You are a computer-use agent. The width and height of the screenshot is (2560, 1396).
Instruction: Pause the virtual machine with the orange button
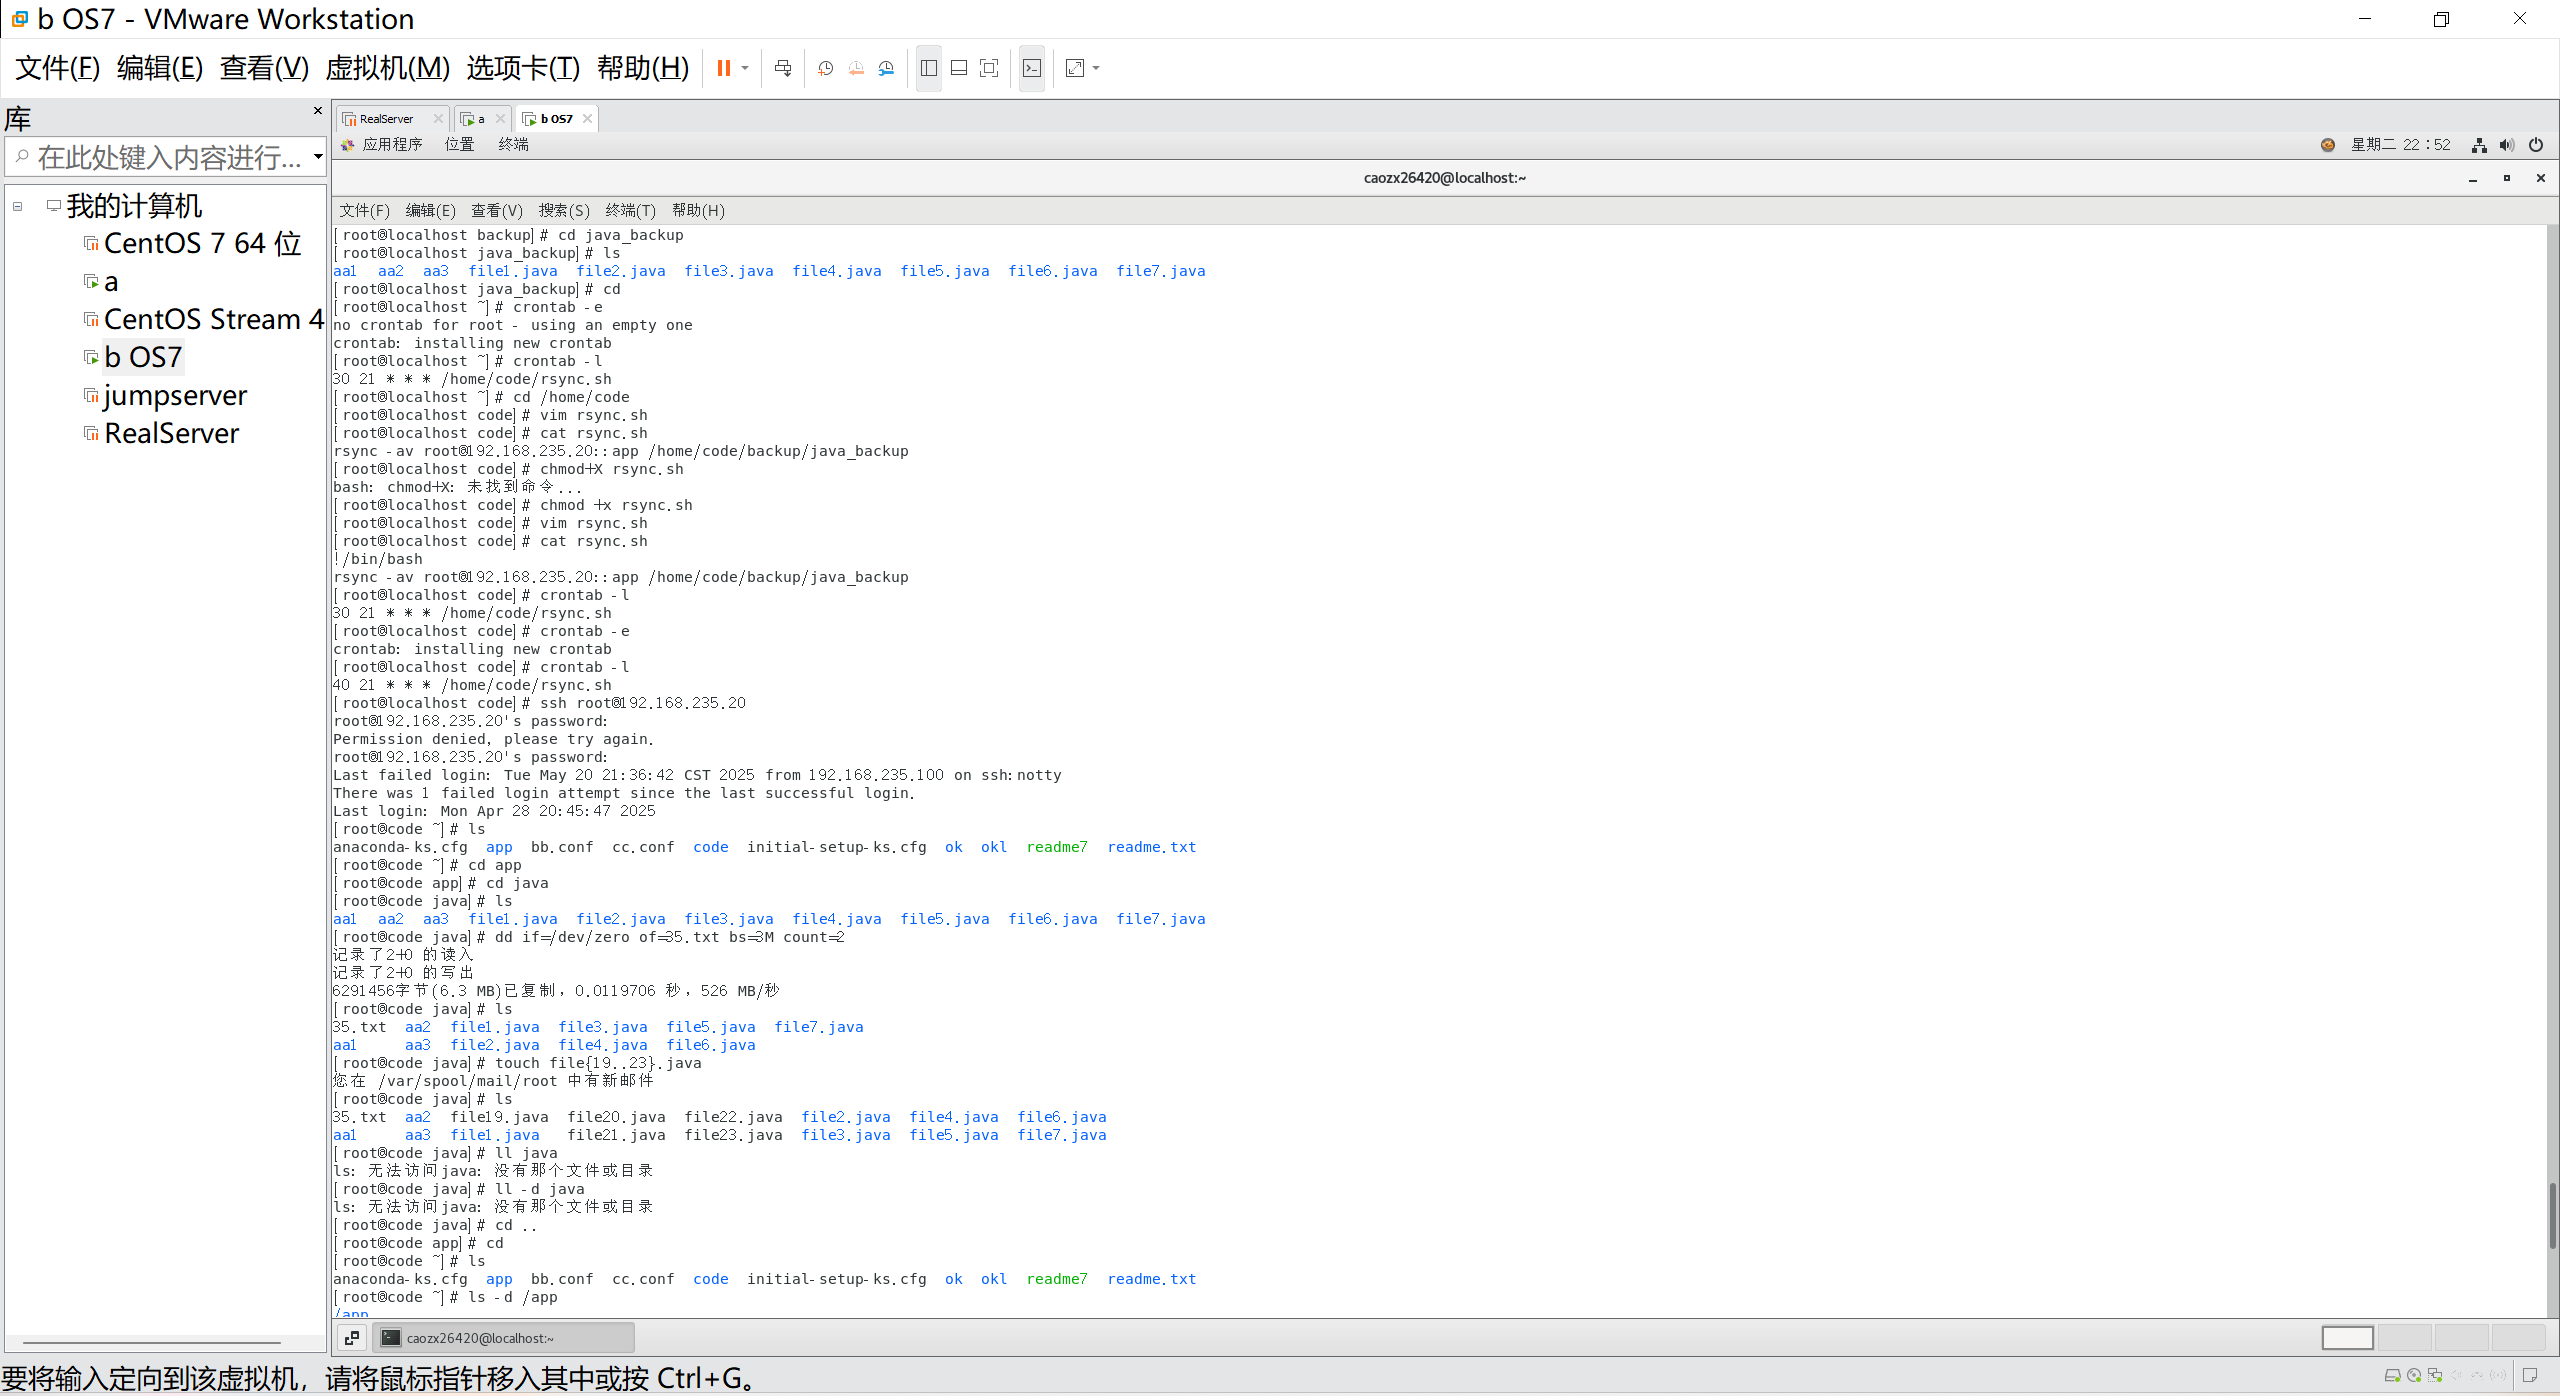pyautogui.click(x=723, y=68)
